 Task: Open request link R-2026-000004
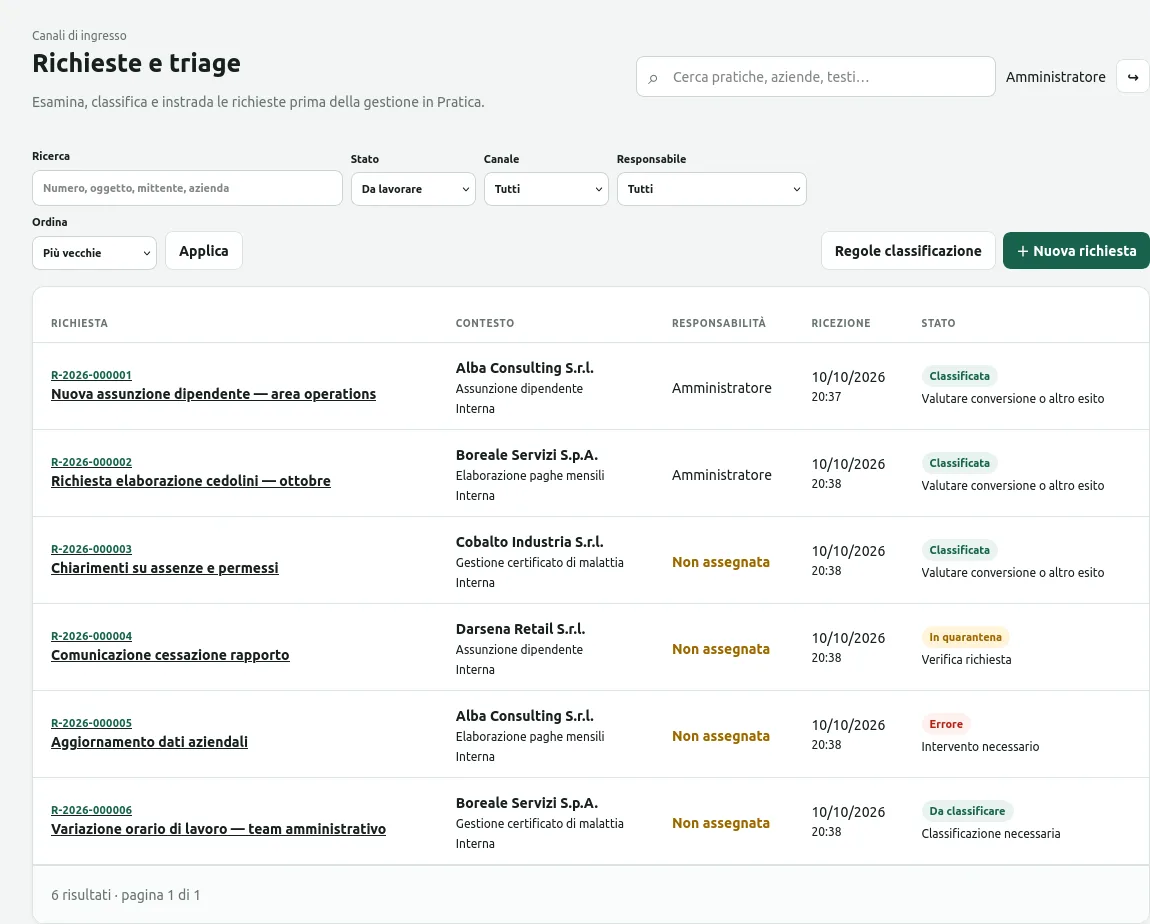[92, 637]
